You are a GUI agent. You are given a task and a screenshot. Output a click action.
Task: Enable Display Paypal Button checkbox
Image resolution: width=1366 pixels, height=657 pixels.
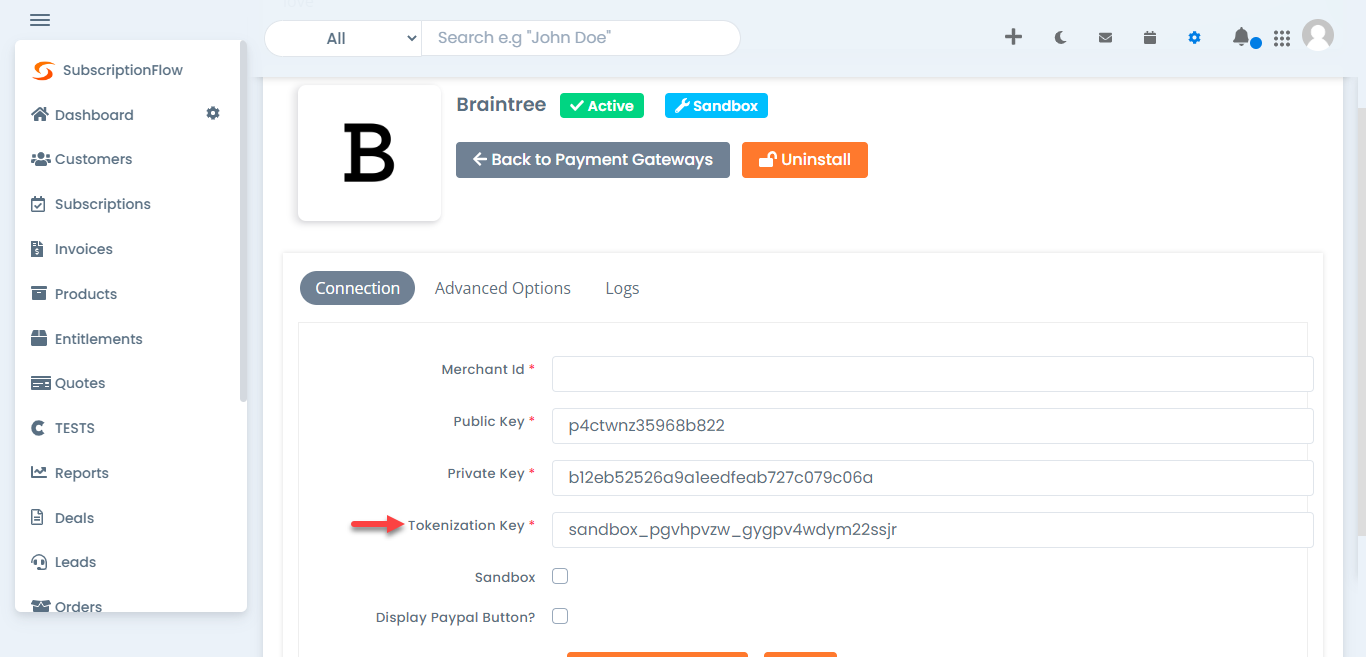click(560, 616)
